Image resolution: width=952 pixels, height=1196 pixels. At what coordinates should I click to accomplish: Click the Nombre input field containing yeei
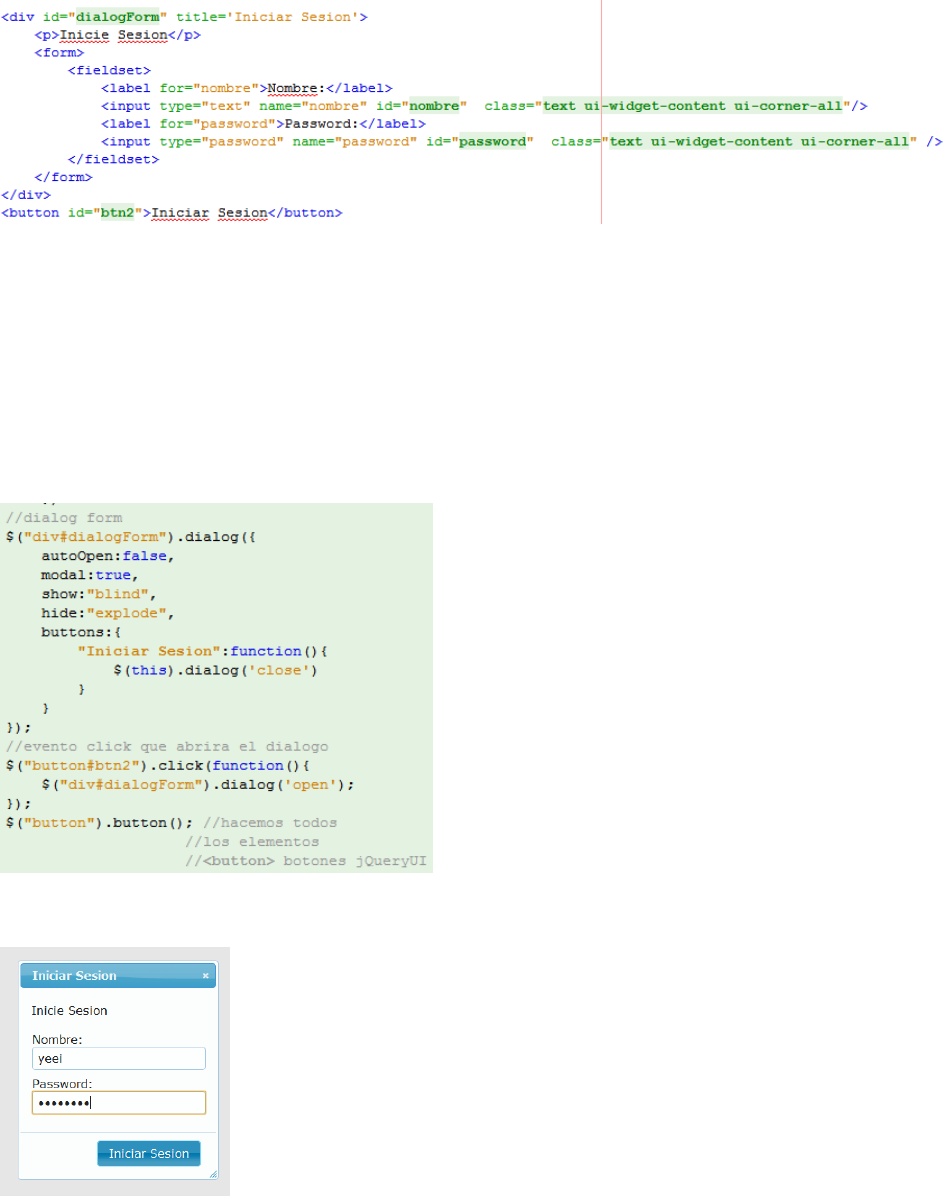(119, 1058)
